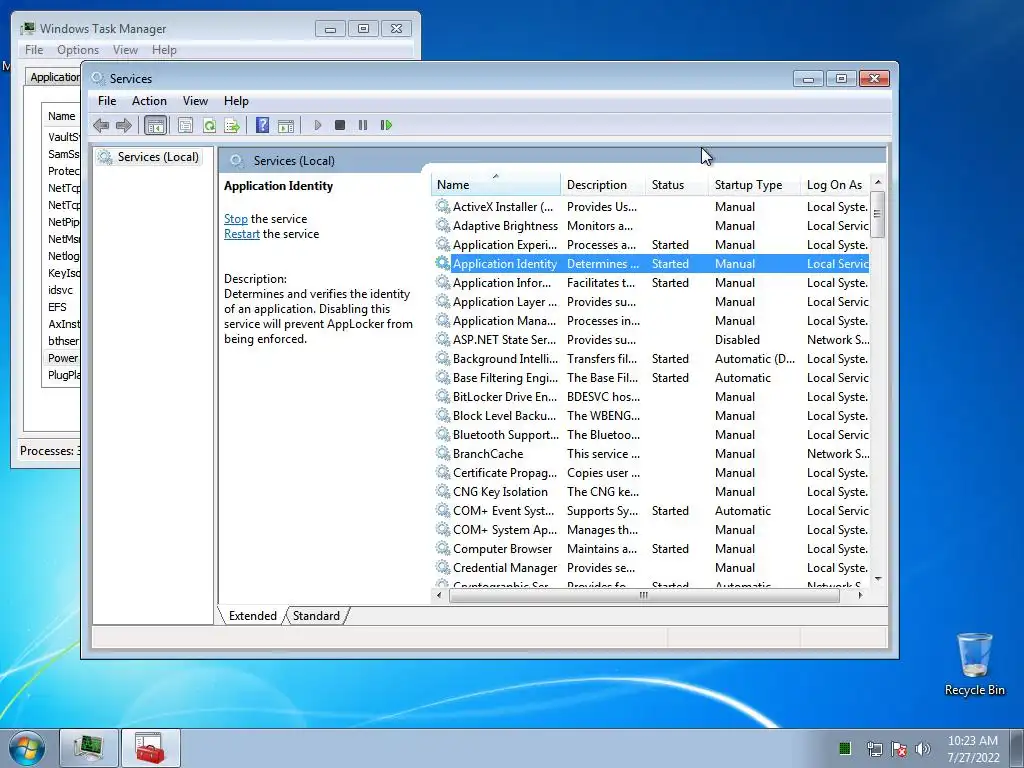Screen dimensions: 1024x768
Task: Click the gear icon beside BranchCache
Action: pos(443,453)
